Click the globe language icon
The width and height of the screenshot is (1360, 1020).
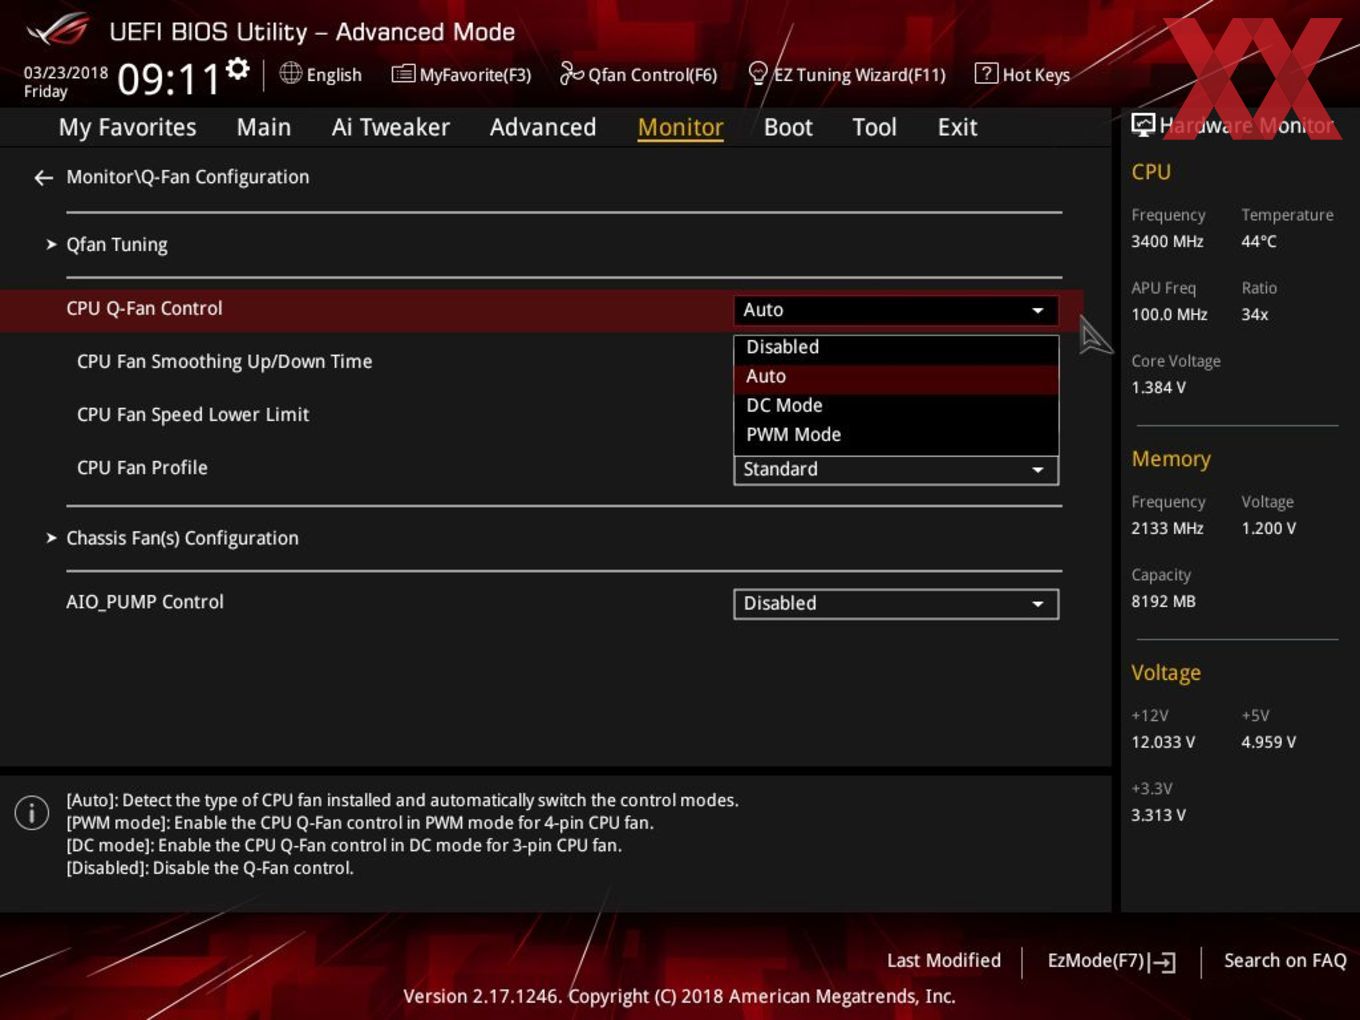click(290, 73)
